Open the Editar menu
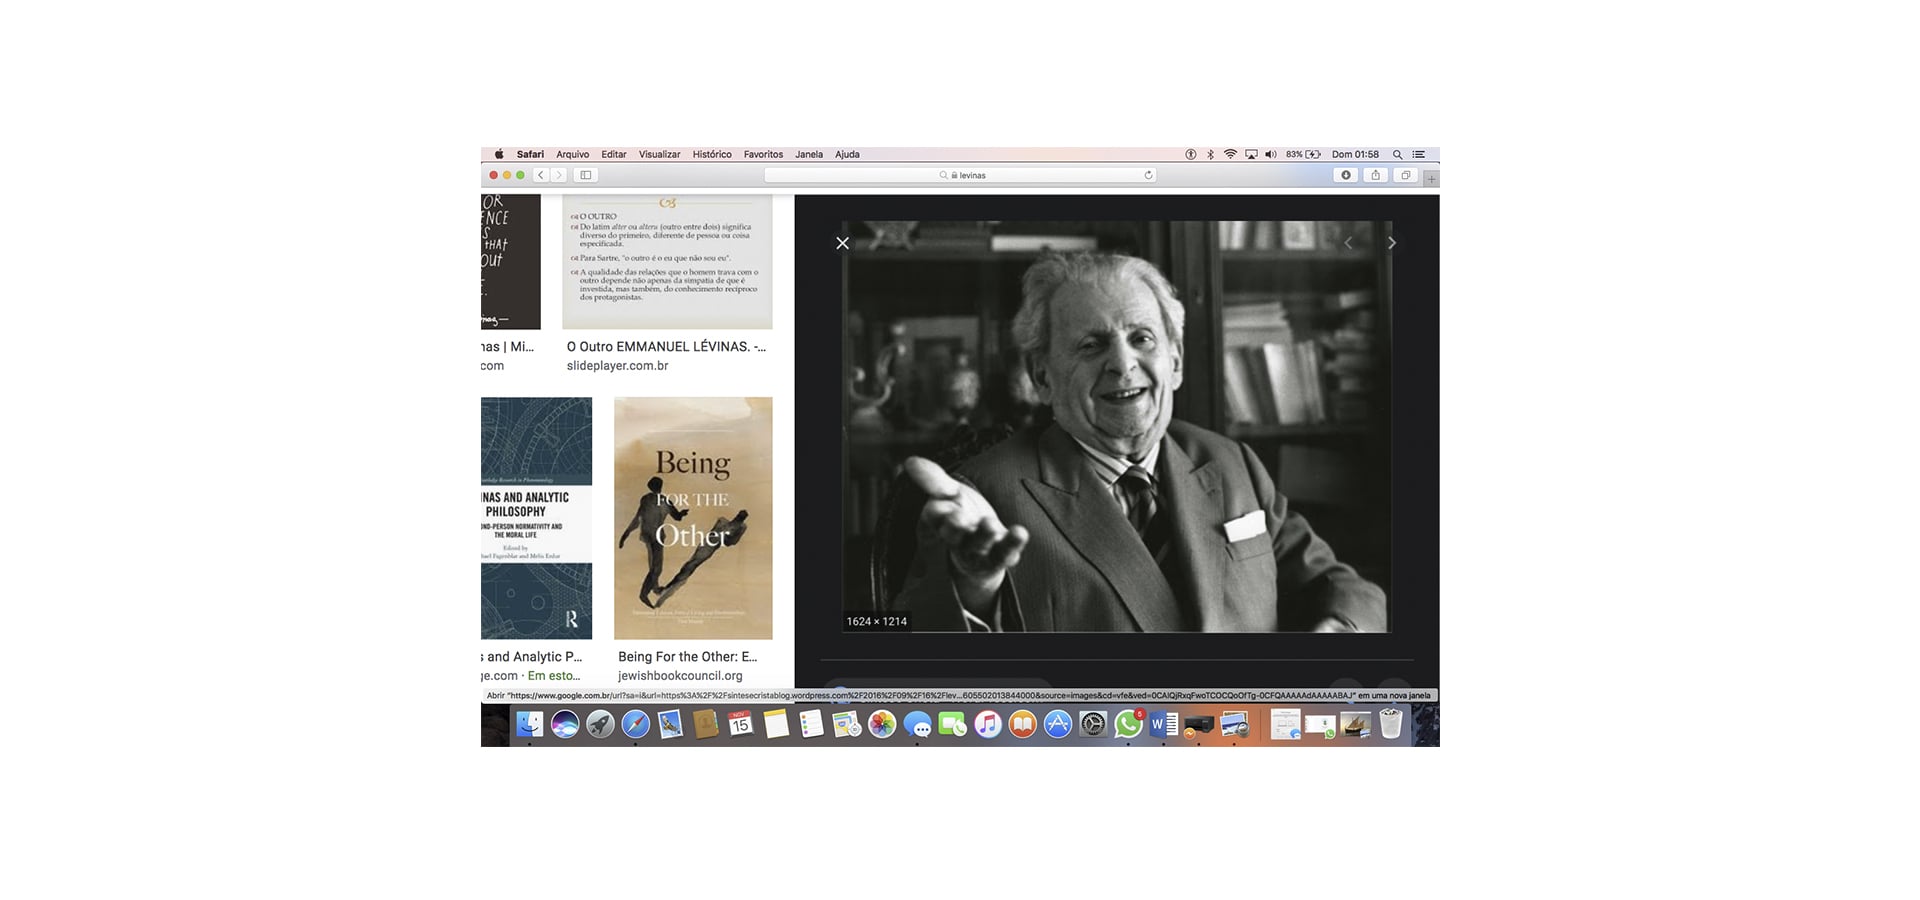This screenshot has height=900, width=1920. click(614, 154)
